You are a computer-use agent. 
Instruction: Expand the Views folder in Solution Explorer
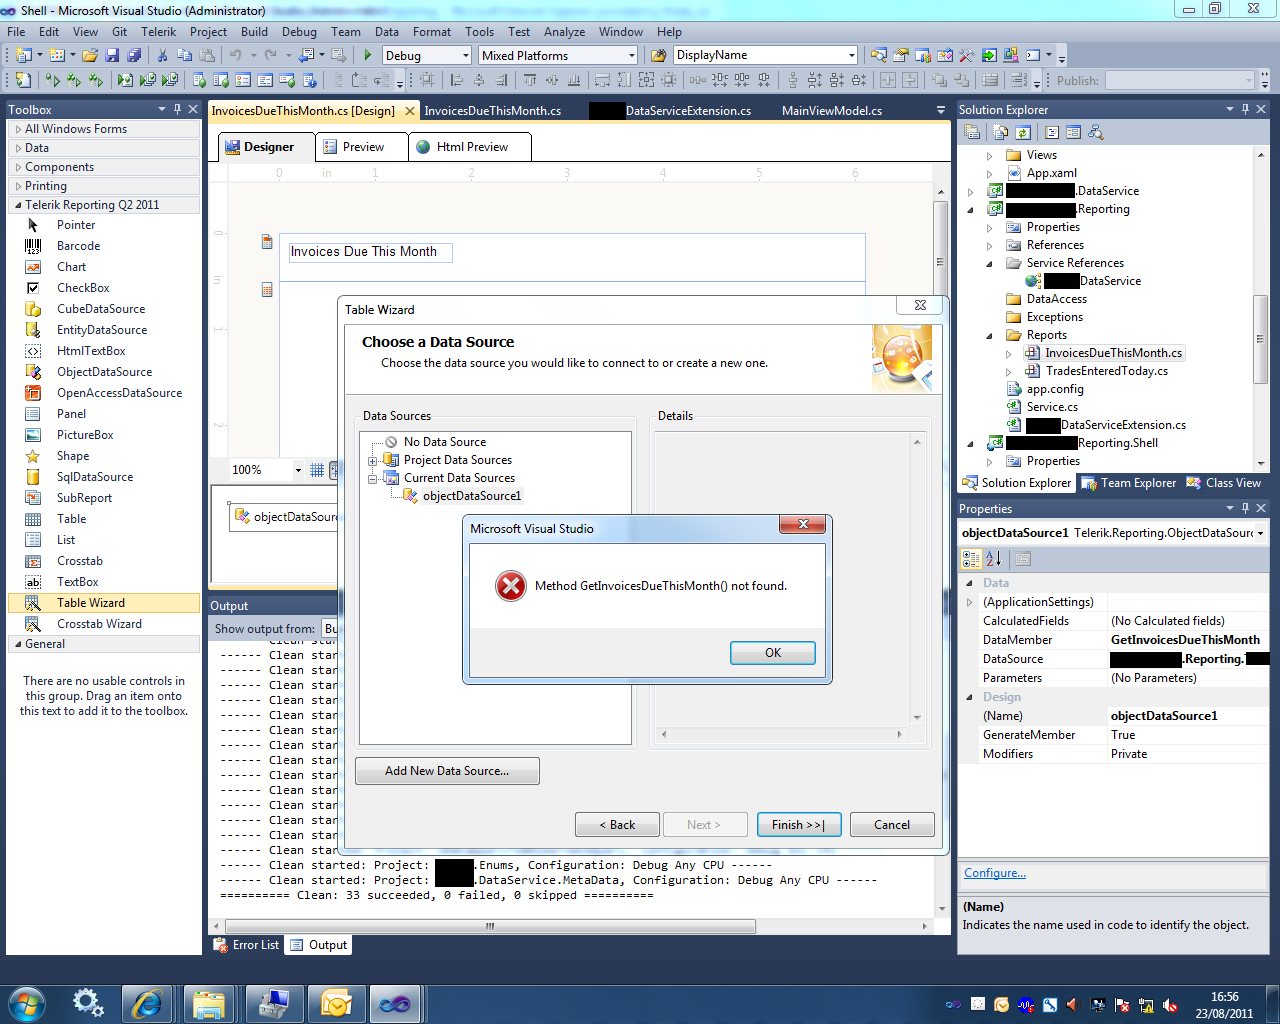point(990,155)
